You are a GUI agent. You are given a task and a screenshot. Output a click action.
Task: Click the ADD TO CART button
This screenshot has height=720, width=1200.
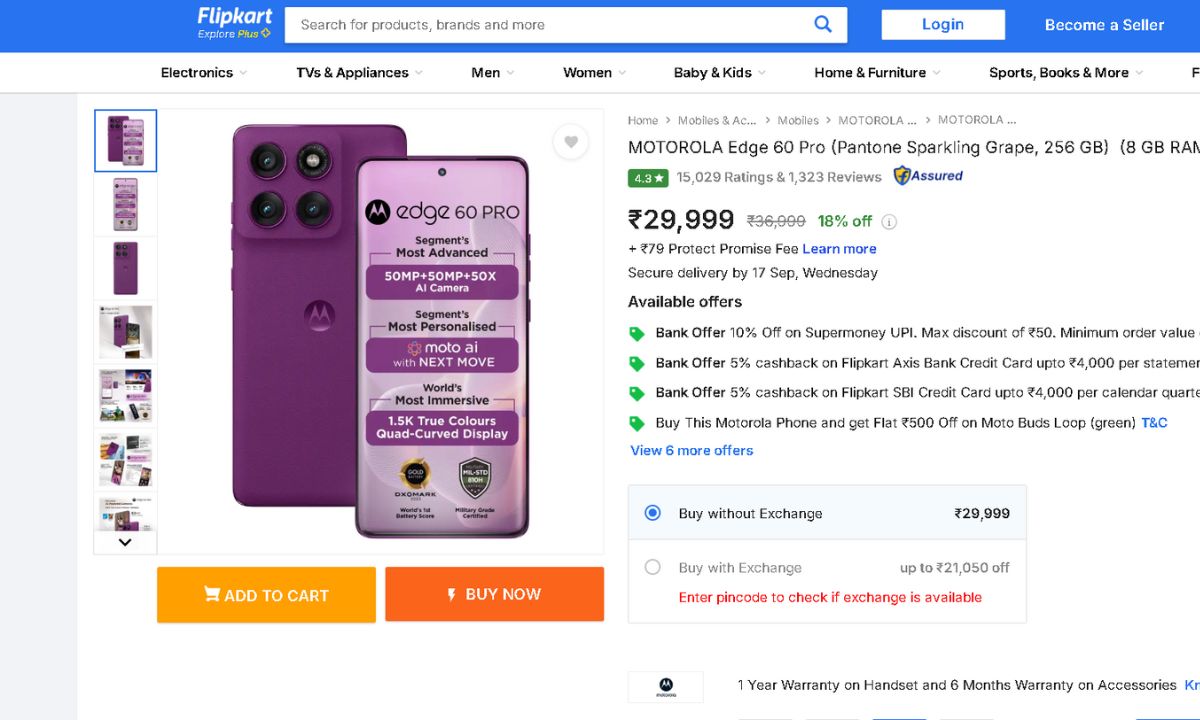click(x=266, y=595)
